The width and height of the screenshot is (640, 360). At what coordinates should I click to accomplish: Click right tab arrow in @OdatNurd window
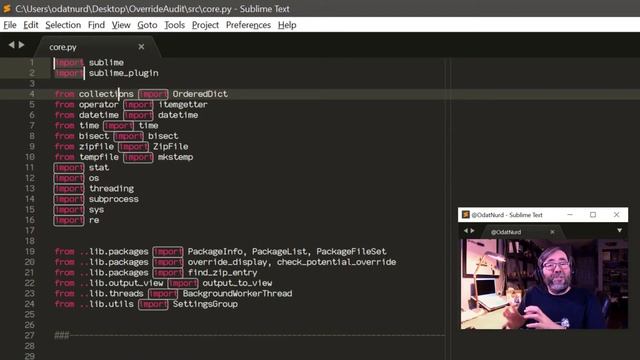pyautogui.click(x=473, y=231)
